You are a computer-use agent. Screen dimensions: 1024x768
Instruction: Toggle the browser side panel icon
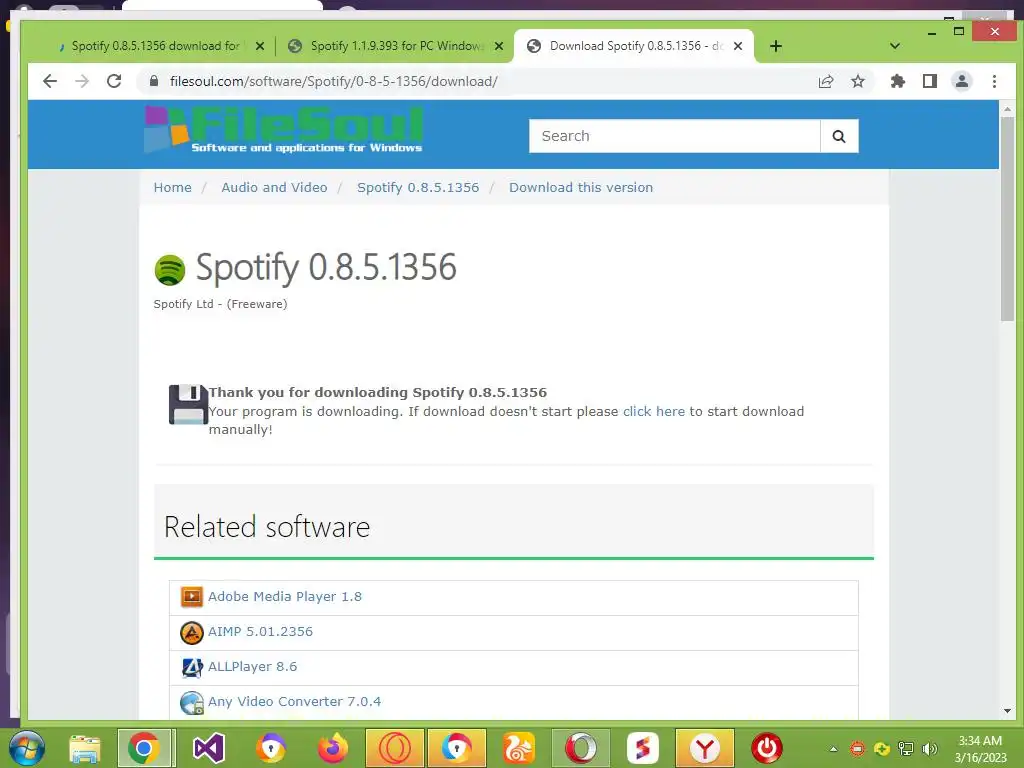pyautogui.click(x=930, y=81)
